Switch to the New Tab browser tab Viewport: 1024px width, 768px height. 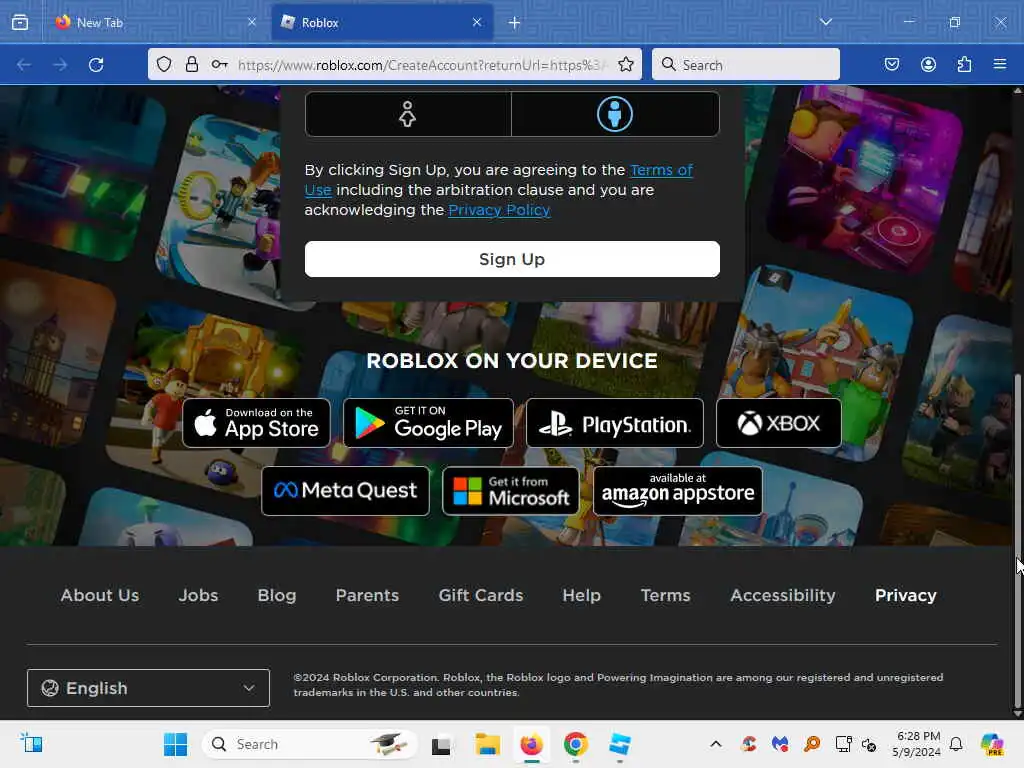[x=153, y=22]
